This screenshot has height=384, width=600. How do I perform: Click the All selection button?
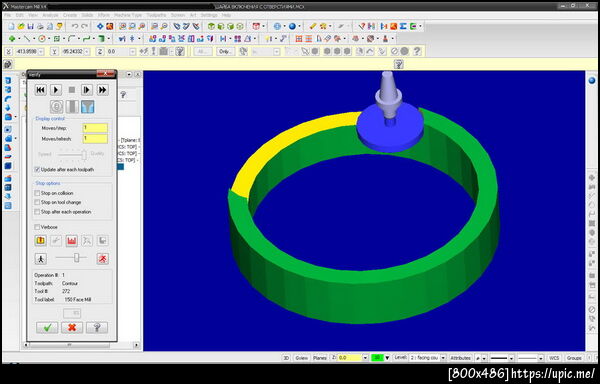click(x=203, y=51)
